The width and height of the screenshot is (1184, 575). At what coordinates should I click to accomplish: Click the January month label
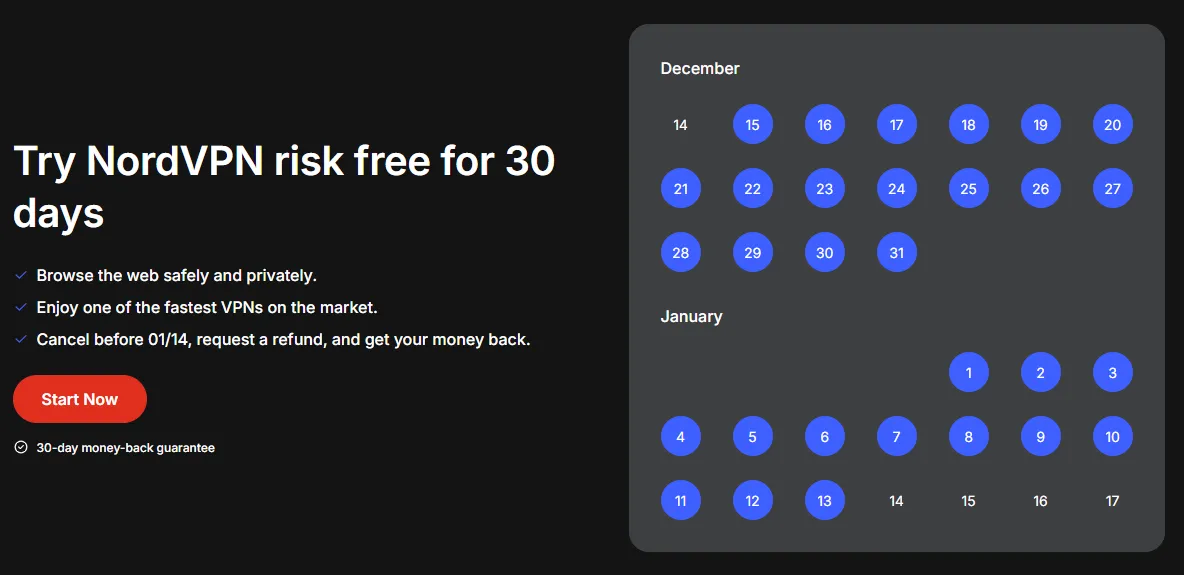point(691,316)
